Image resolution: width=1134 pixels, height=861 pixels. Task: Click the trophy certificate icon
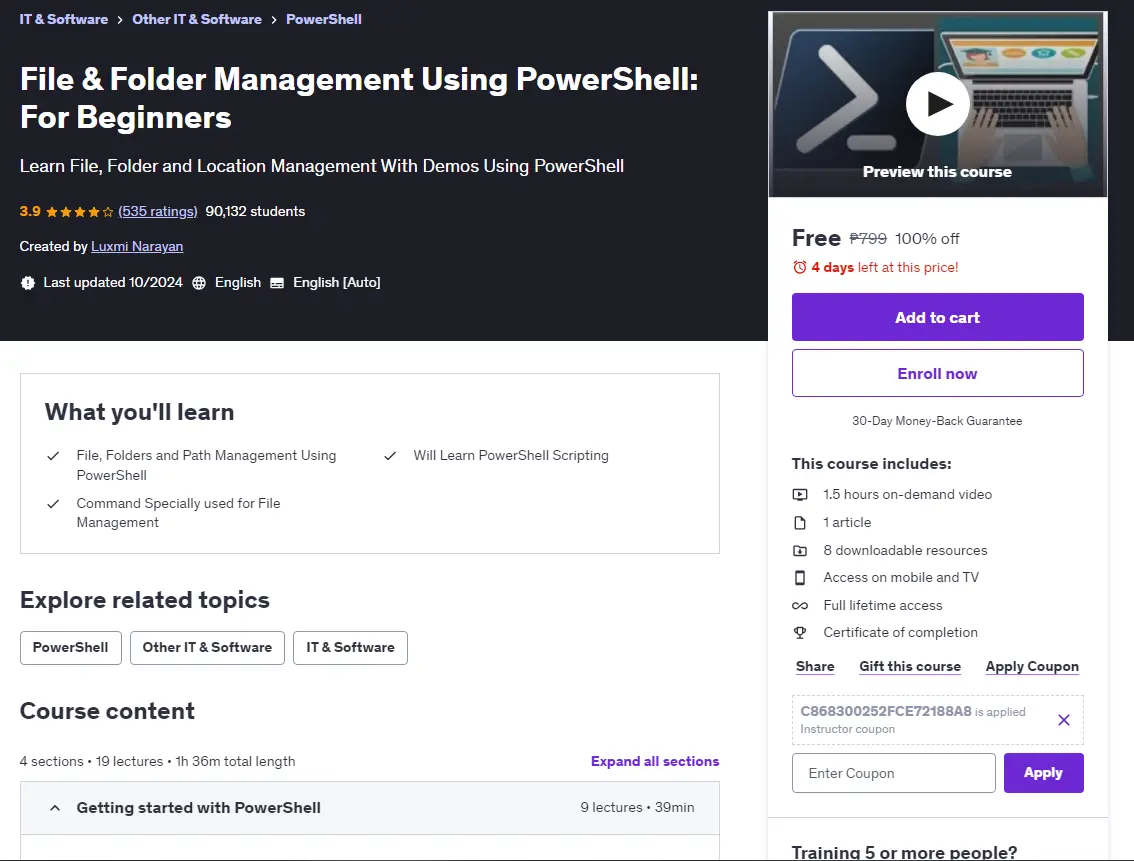(800, 633)
